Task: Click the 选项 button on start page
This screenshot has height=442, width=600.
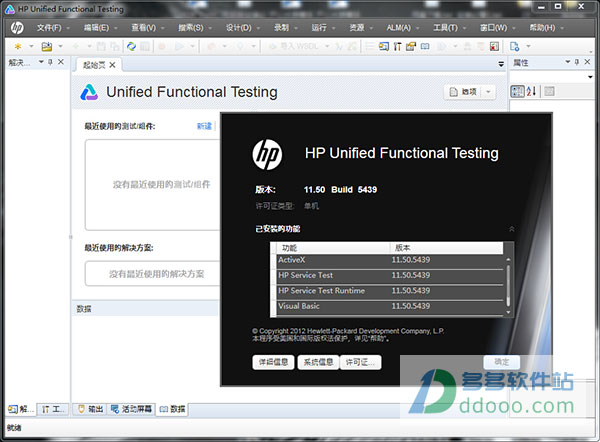Action: click(463, 92)
